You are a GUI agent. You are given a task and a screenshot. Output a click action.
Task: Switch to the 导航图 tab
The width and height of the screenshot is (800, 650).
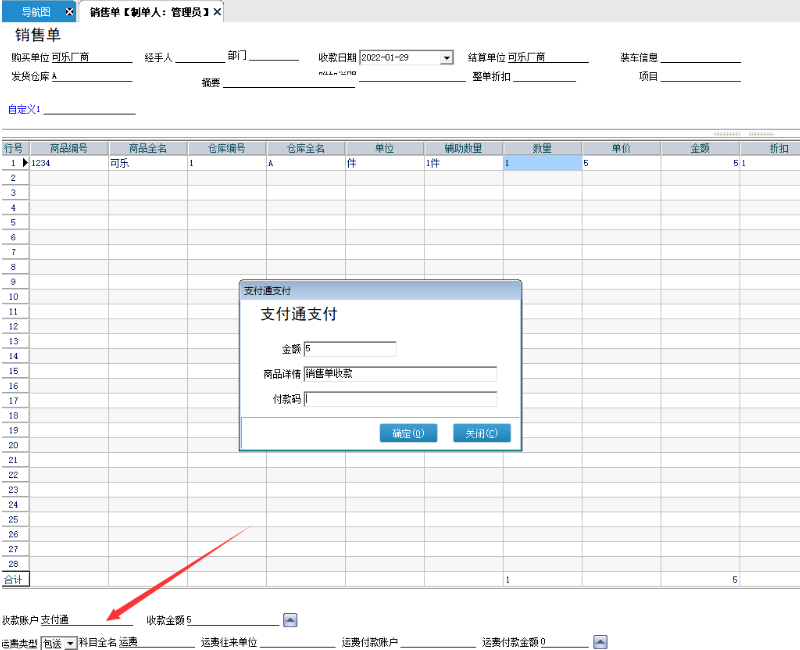coord(36,11)
